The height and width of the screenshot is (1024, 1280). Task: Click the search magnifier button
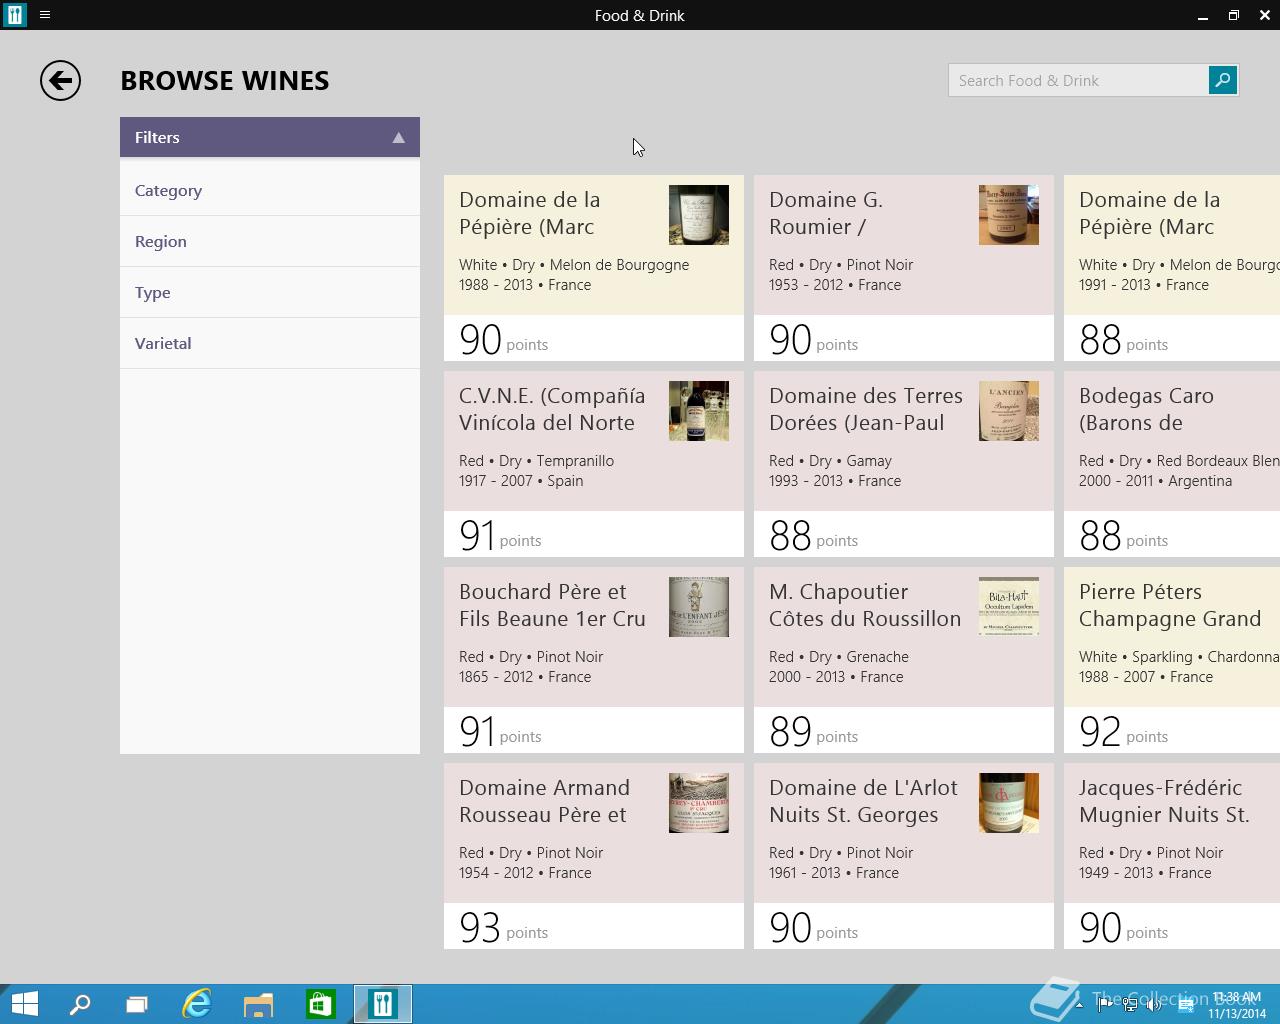click(x=1222, y=80)
